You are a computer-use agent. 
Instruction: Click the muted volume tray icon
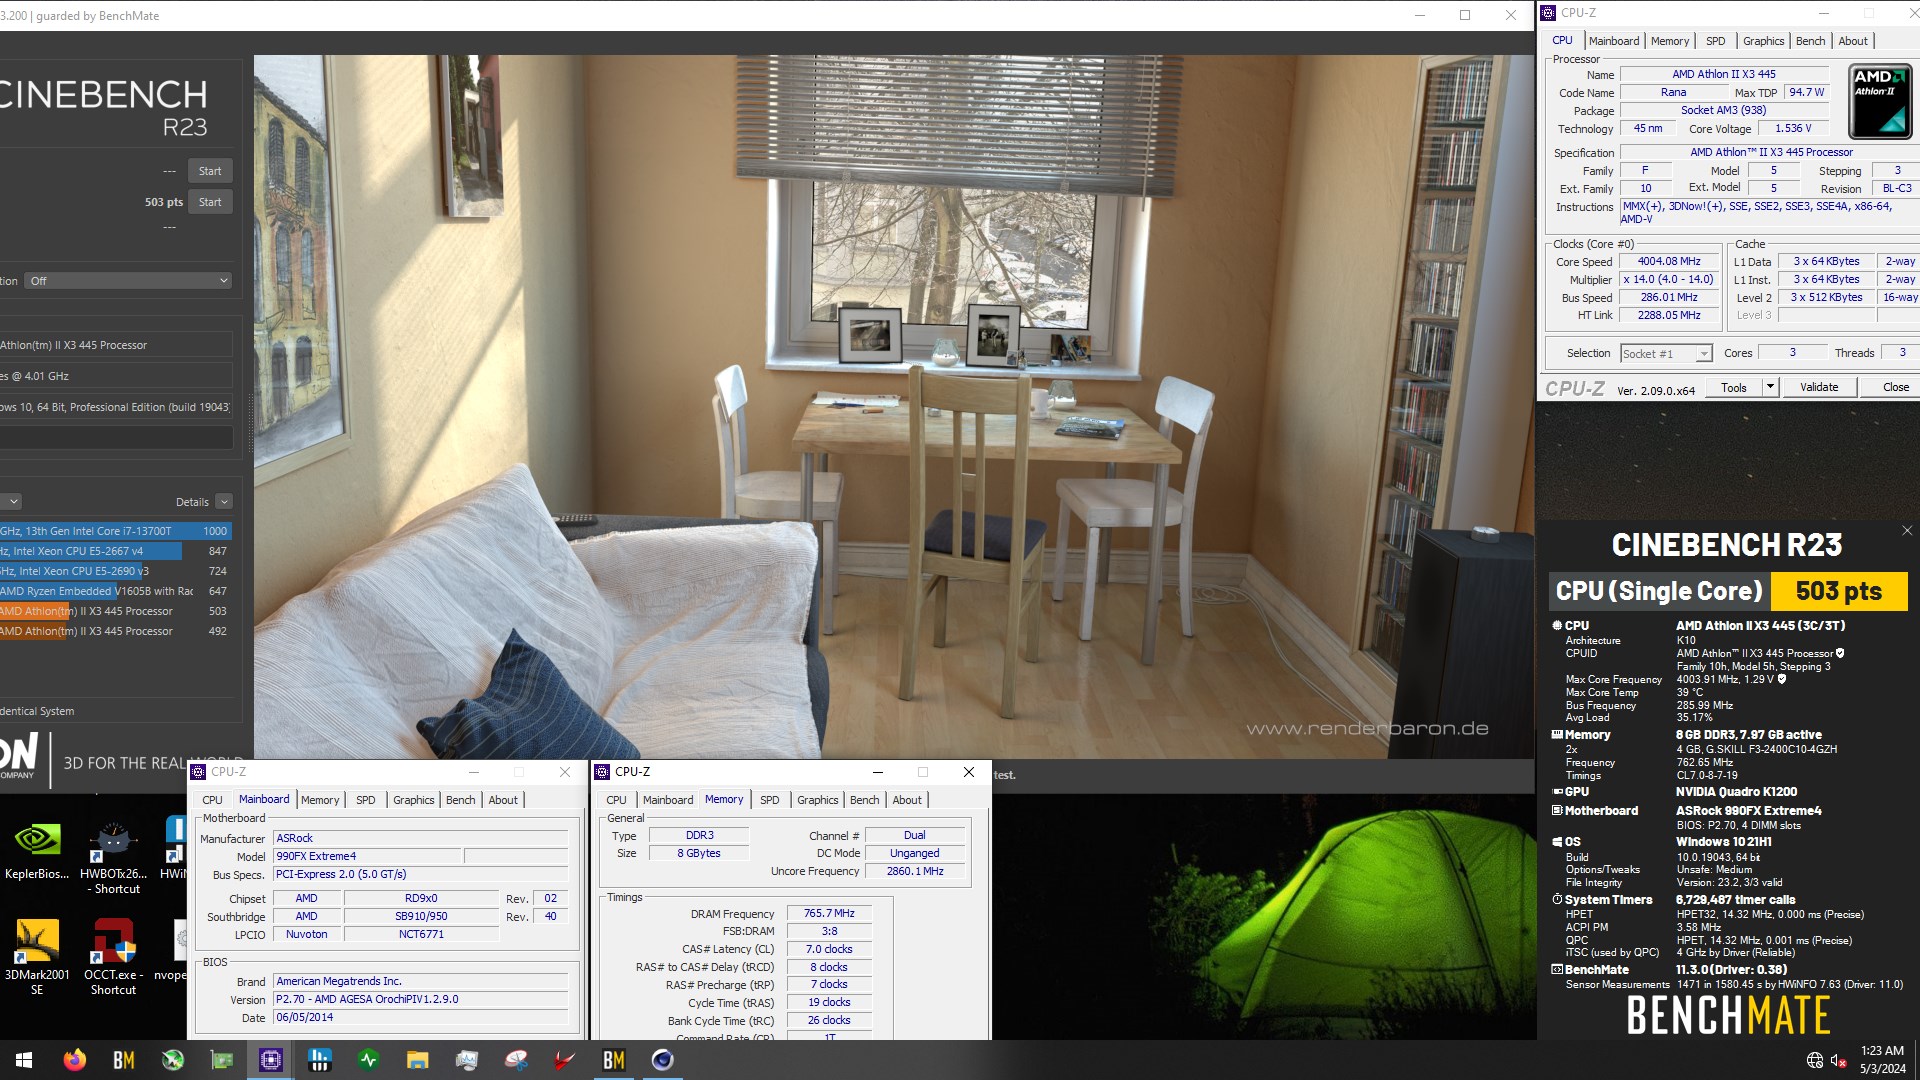pos(1839,1060)
